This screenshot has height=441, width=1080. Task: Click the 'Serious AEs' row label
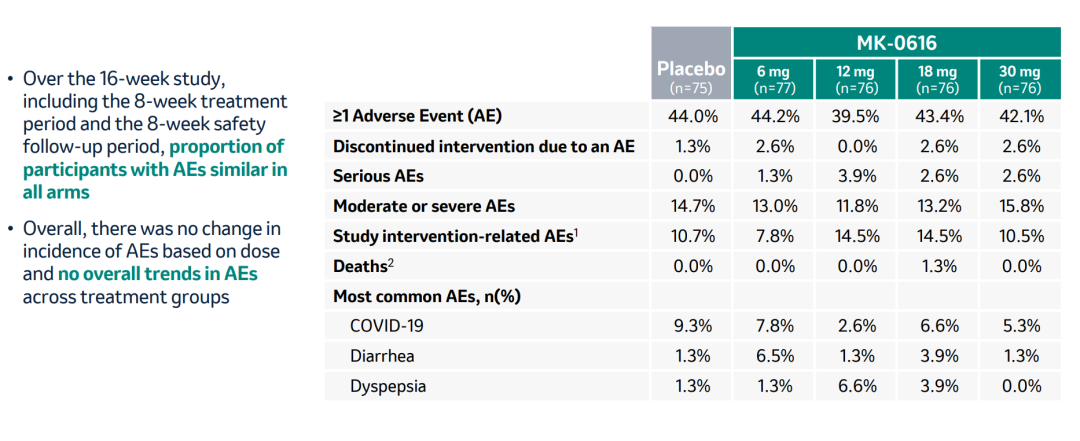[x=378, y=177]
